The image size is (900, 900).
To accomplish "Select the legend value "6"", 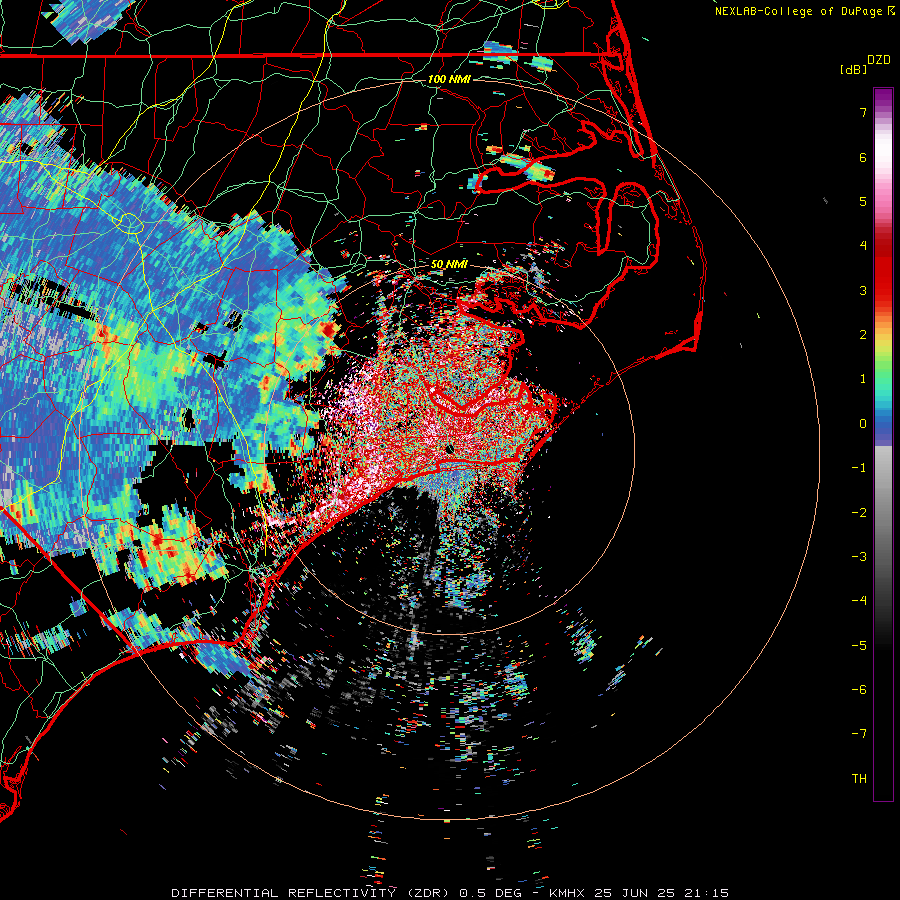I will tap(863, 157).
